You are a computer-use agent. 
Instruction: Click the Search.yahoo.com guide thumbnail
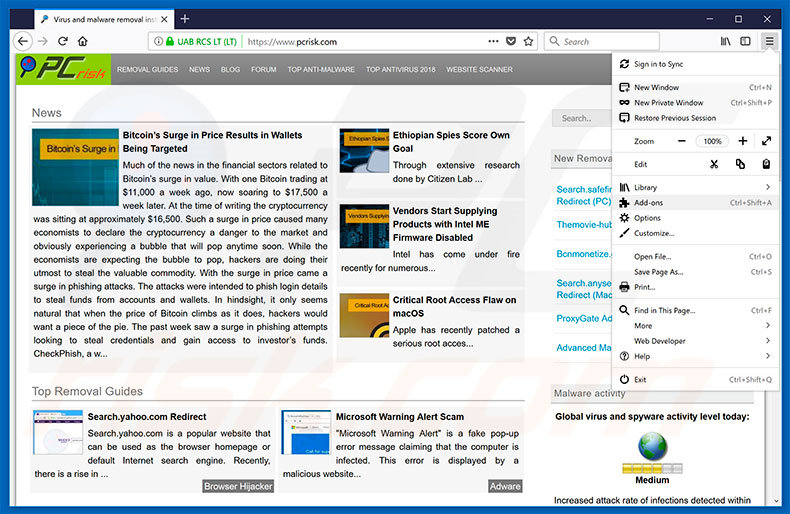pos(58,432)
